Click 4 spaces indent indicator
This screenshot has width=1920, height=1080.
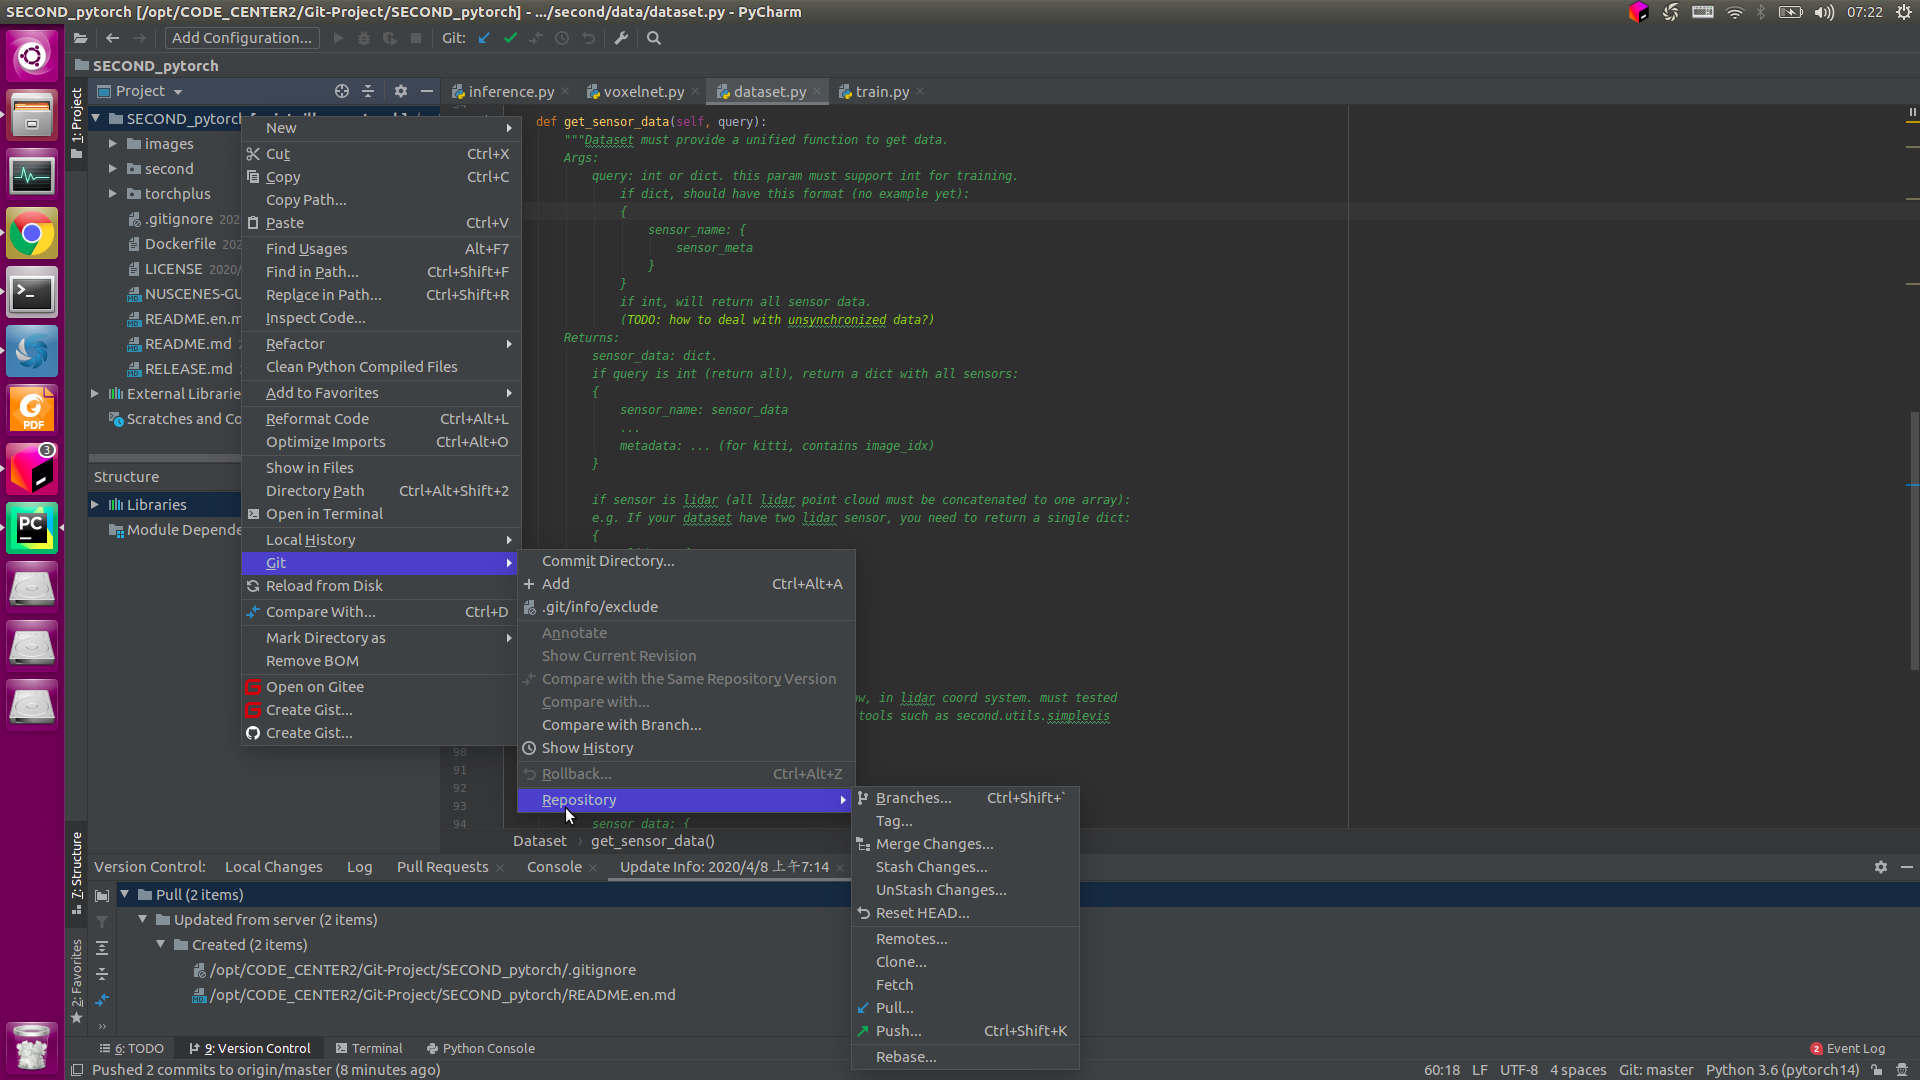click(x=1578, y=1070)
